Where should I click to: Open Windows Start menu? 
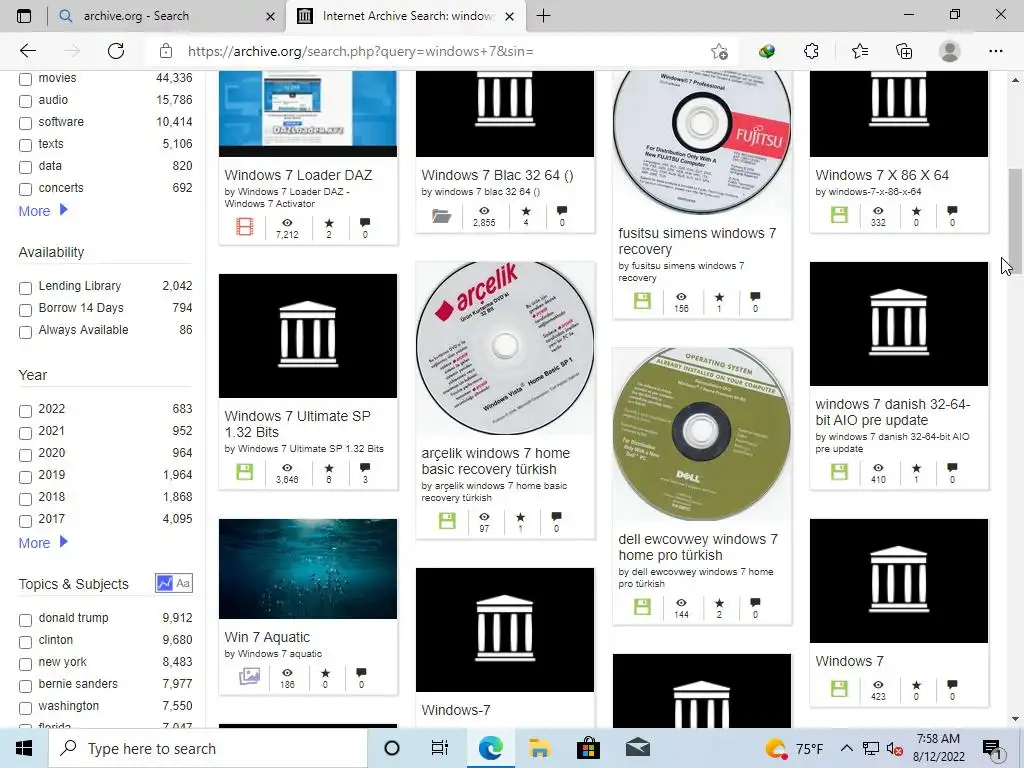coord(24,748)
